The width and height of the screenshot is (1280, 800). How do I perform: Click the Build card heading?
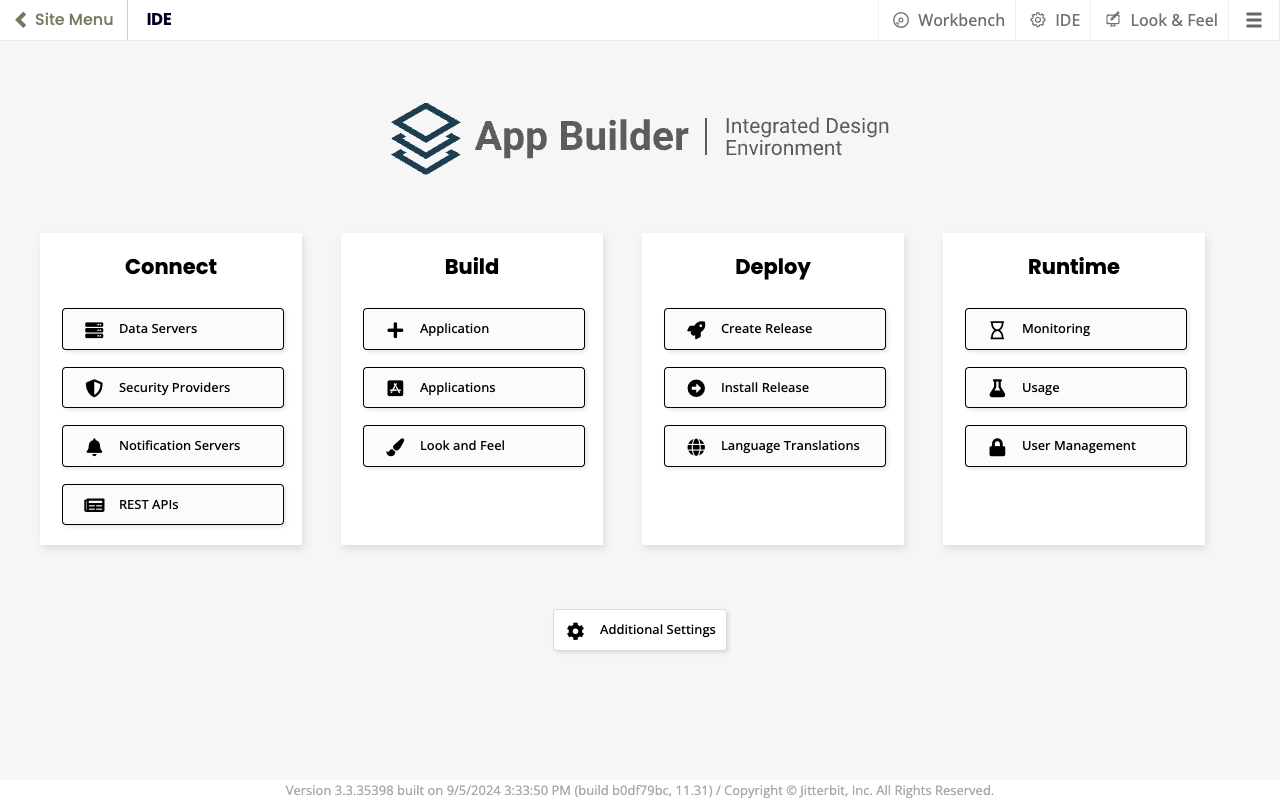[x=472, y=267]
